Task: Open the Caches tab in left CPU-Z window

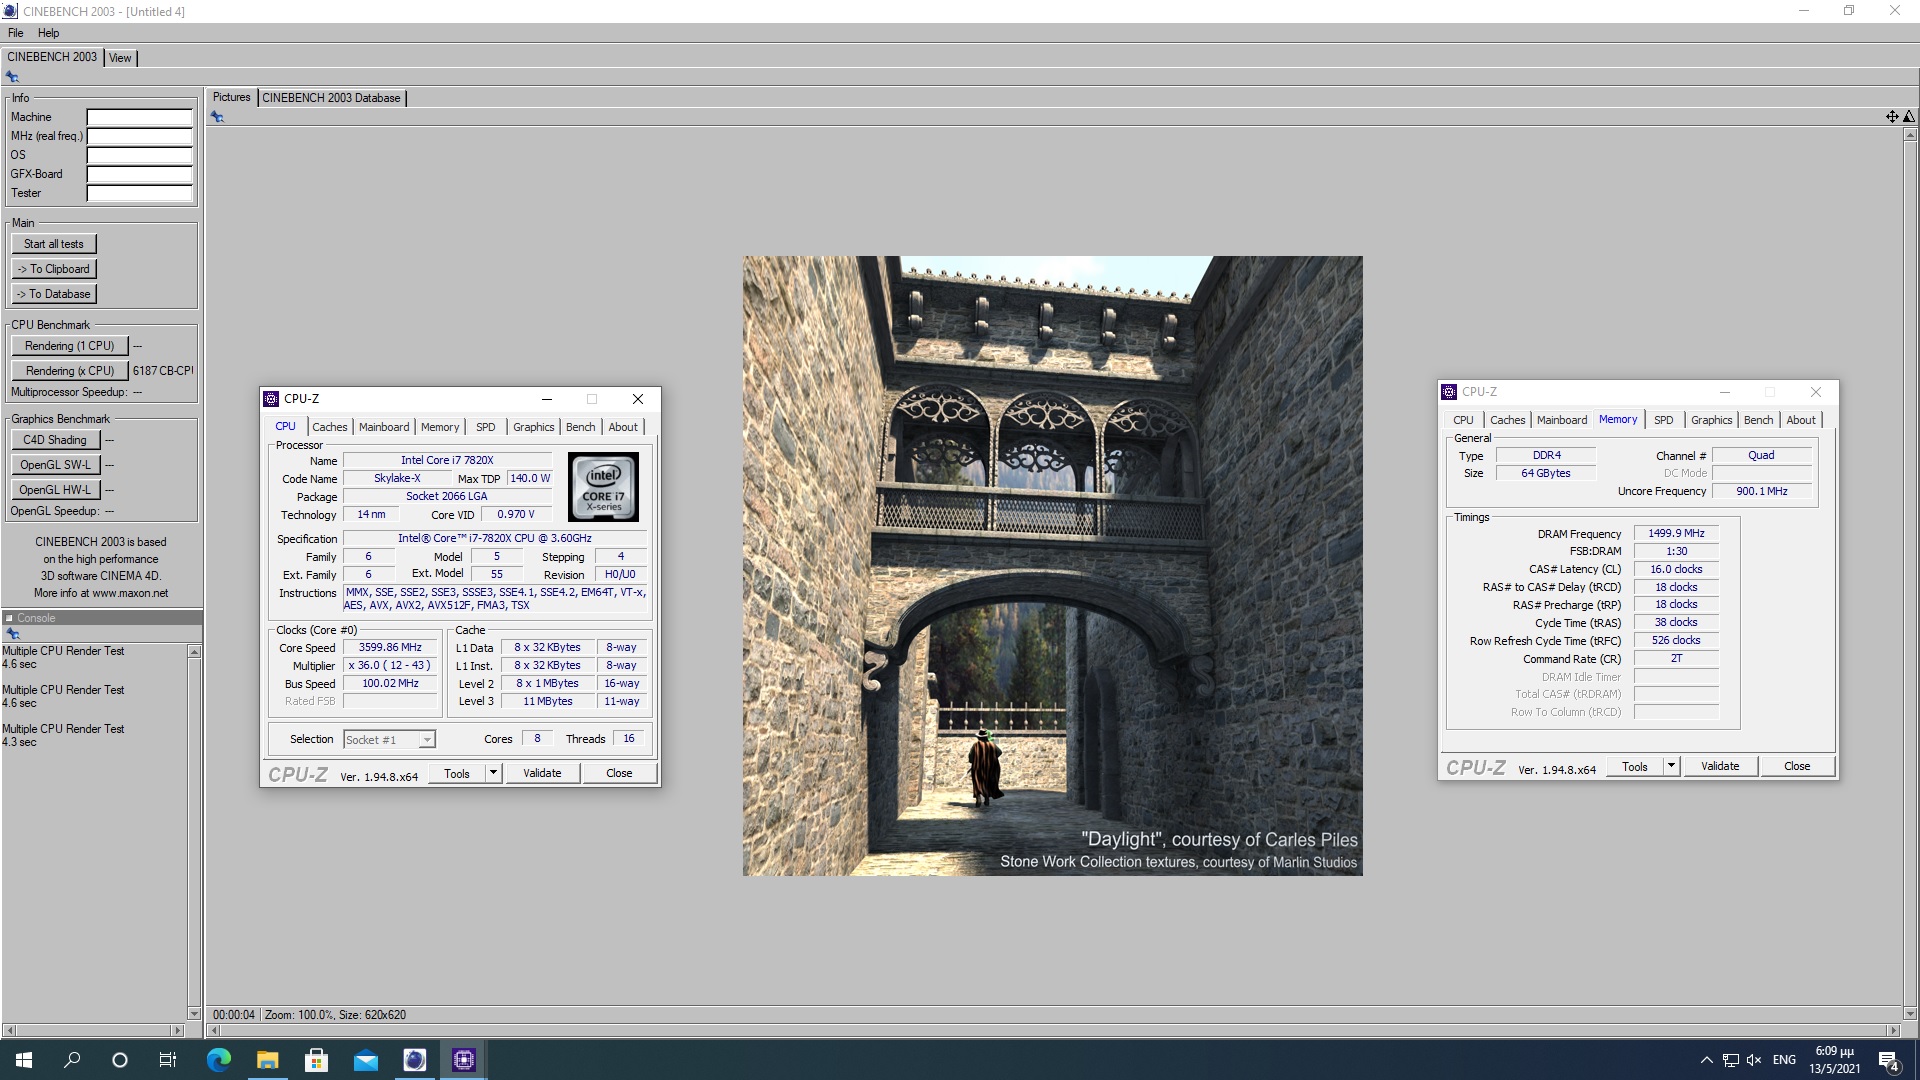Action: tap(330, 427)
